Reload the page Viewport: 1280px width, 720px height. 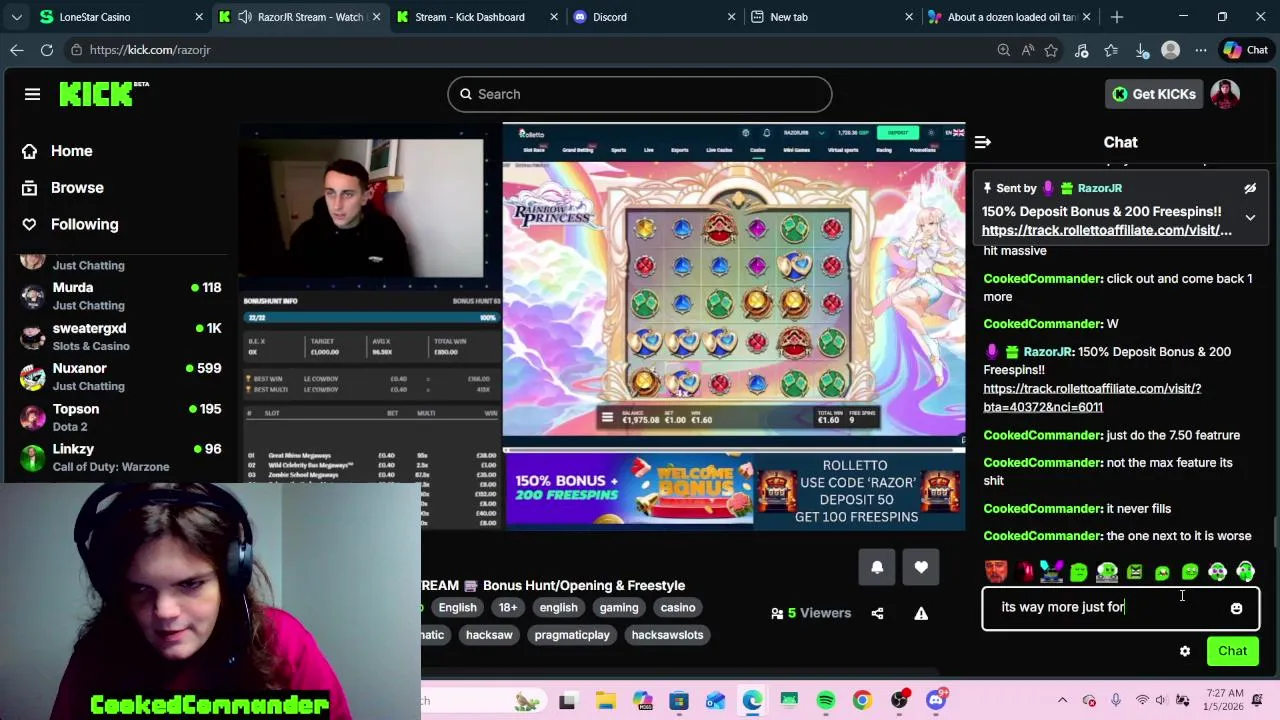pyautogui.click(x=47, y=50)
